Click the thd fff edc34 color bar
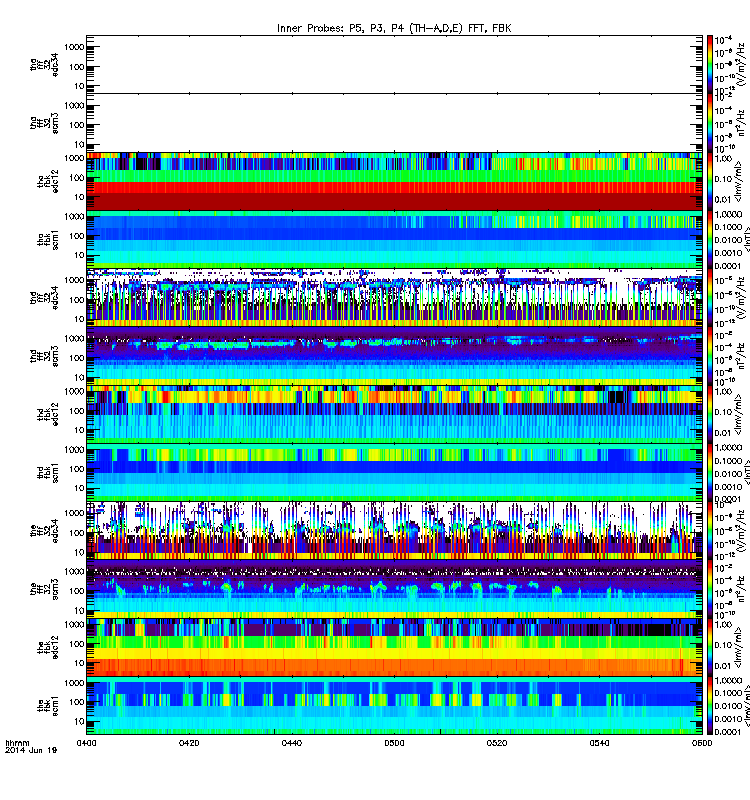This screenshot has height=800, width=750. [x=710, y=297]
